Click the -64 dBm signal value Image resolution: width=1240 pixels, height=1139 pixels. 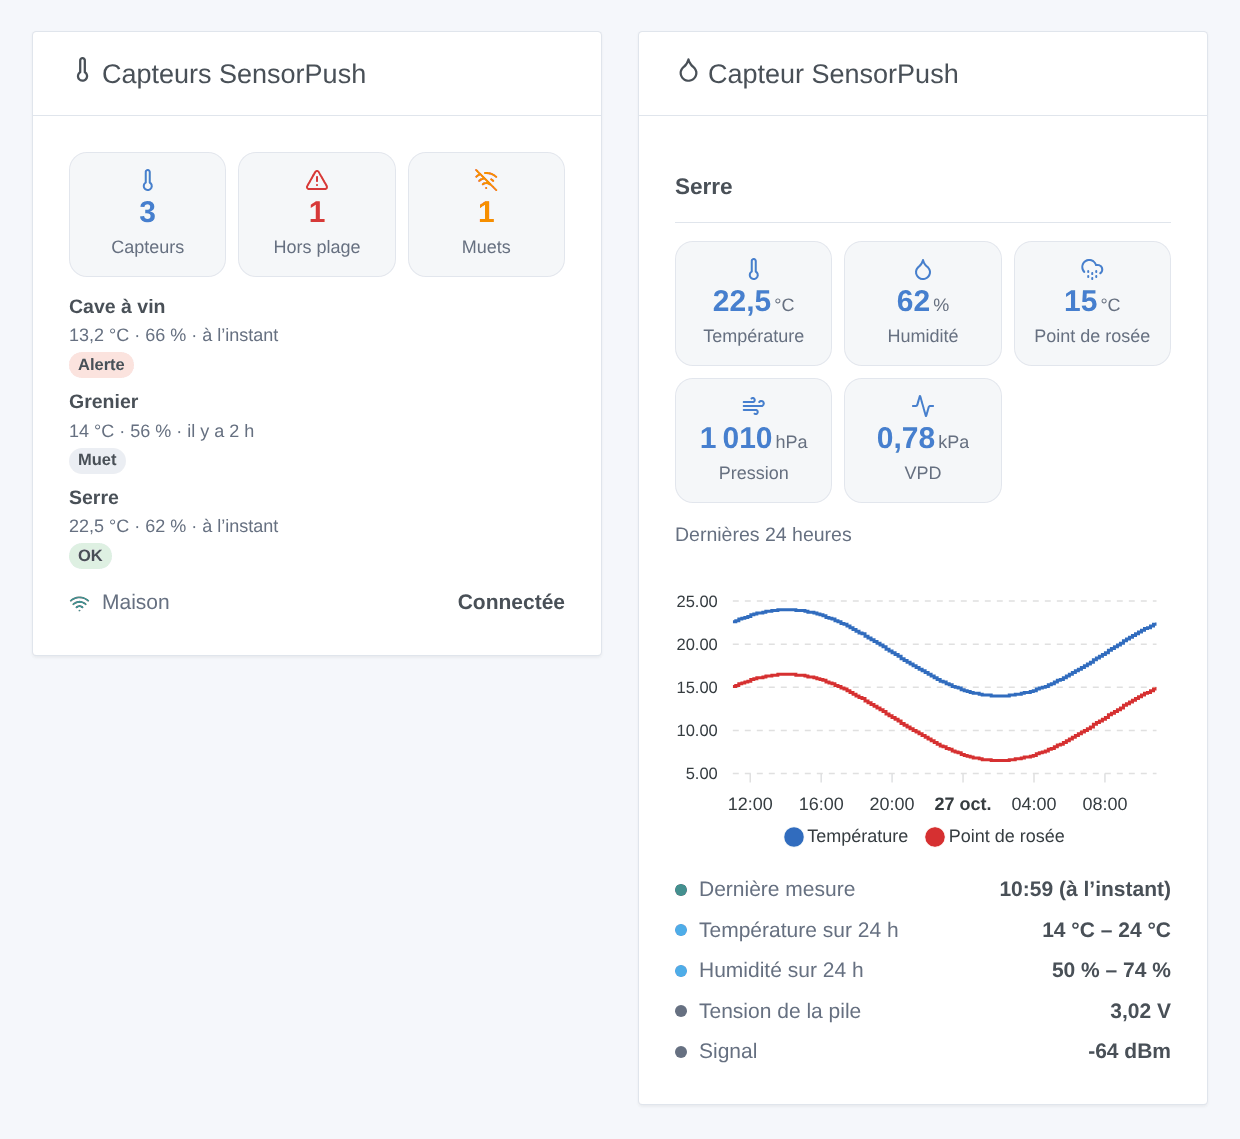click(x=1129, y=1051)
